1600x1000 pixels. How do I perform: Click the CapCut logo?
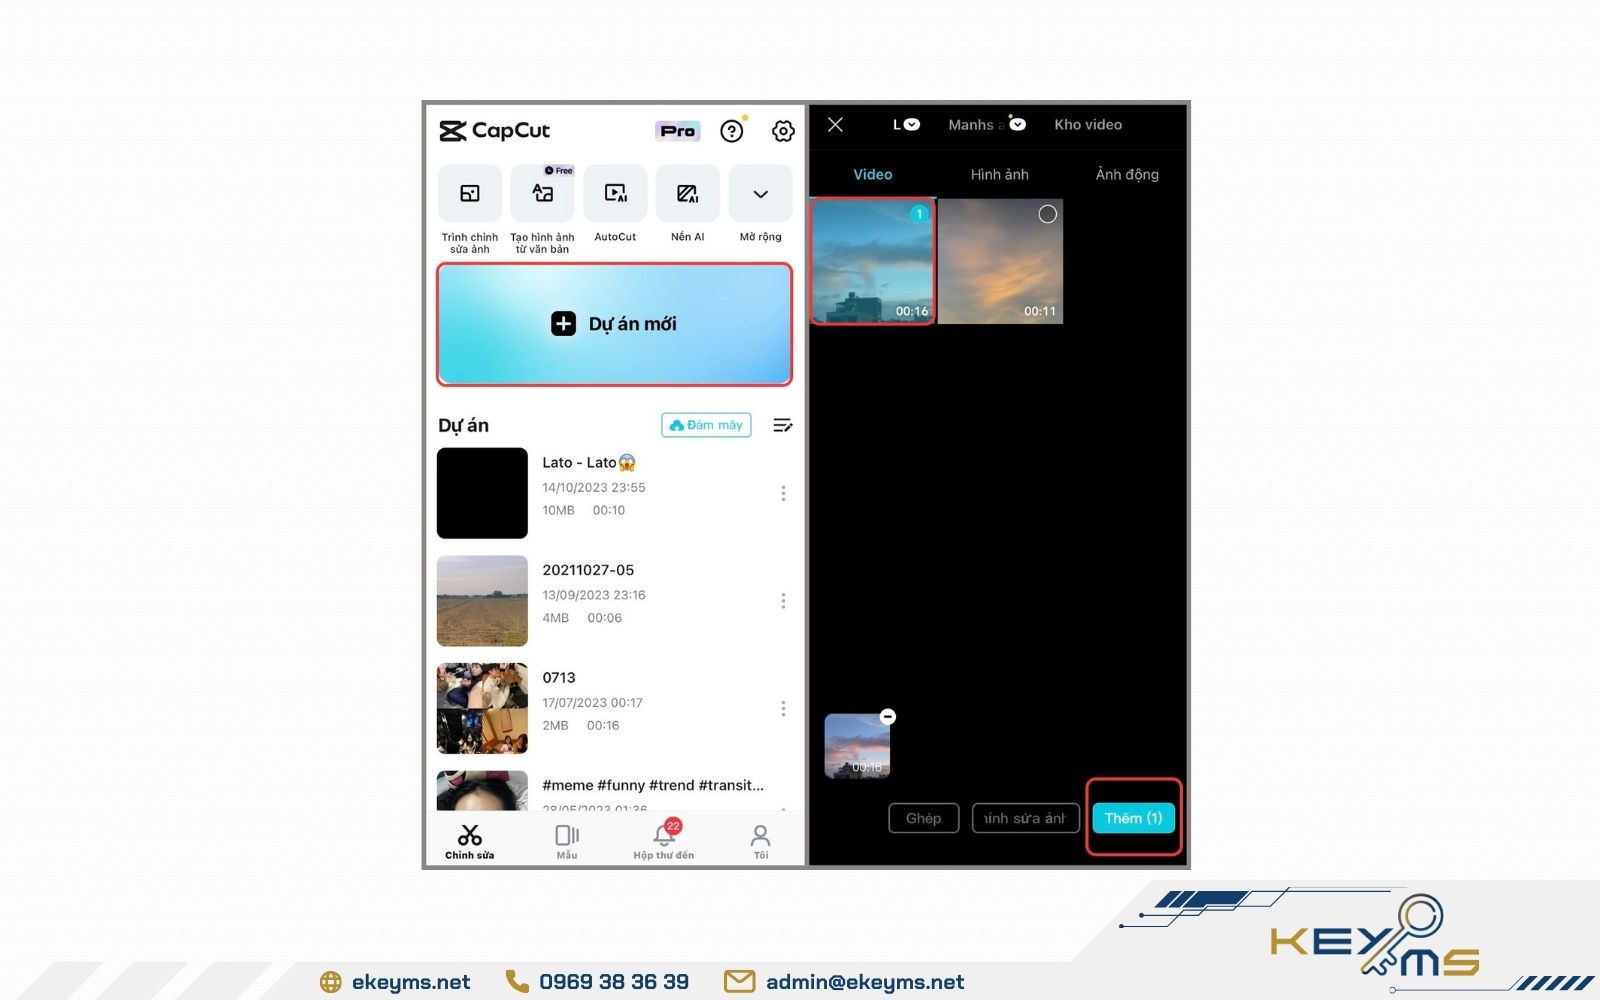[495, 131]
